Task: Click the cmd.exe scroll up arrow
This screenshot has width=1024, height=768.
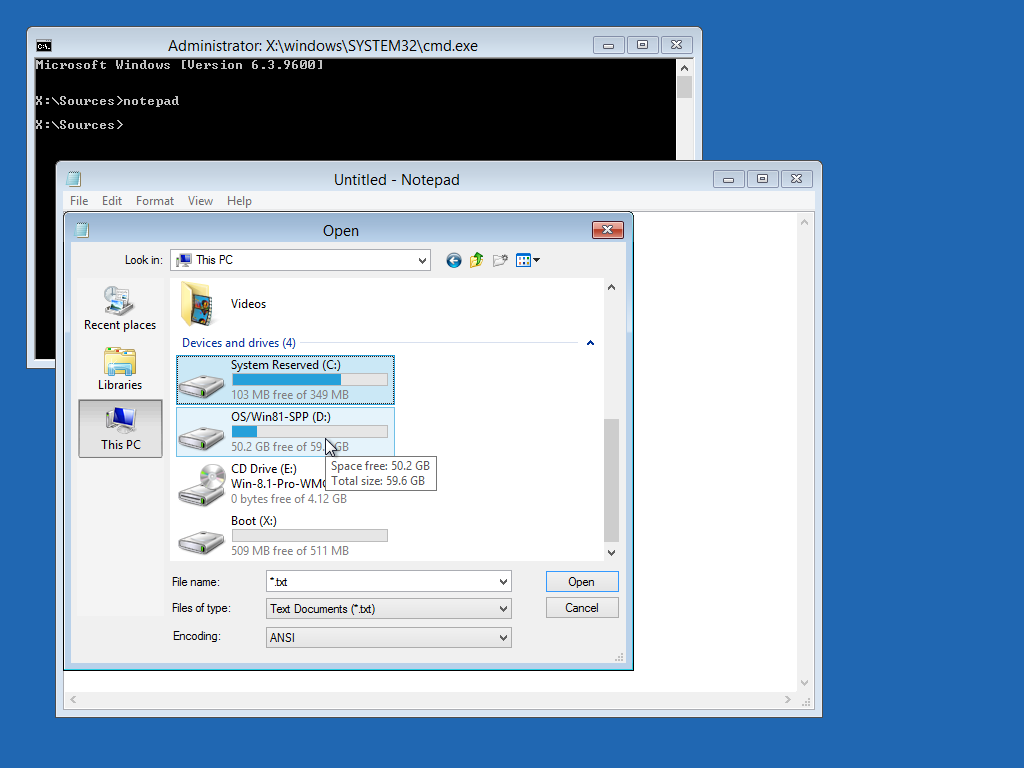Action: 684,68
